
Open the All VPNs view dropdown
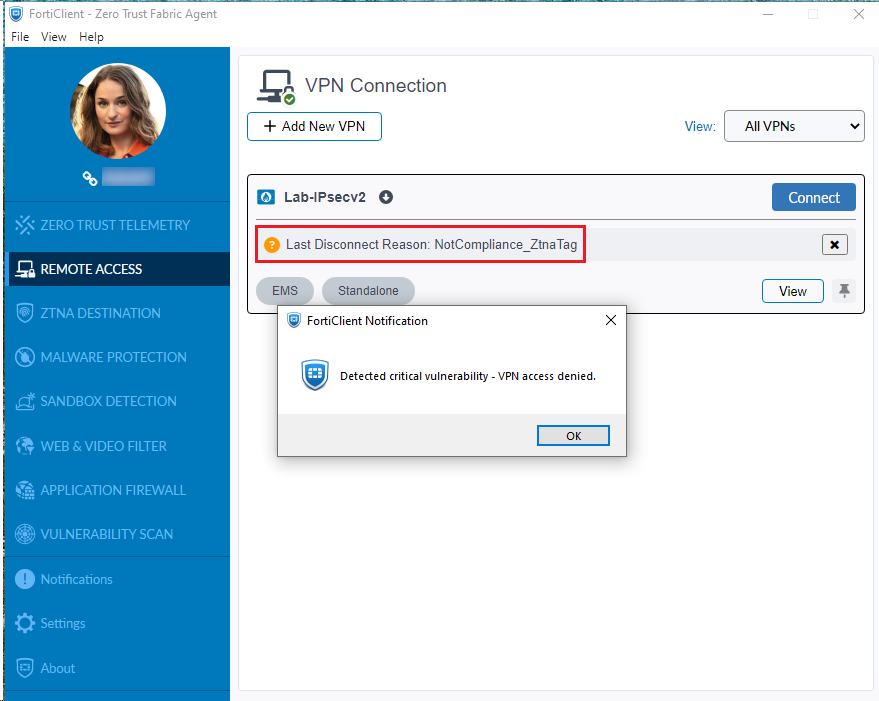[x=794, y=126]
